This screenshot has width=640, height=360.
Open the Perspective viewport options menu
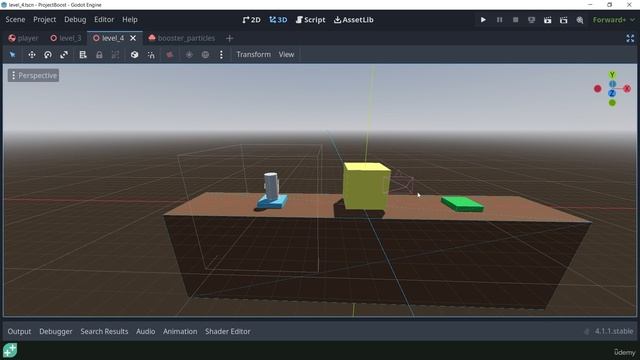(33, 76)
